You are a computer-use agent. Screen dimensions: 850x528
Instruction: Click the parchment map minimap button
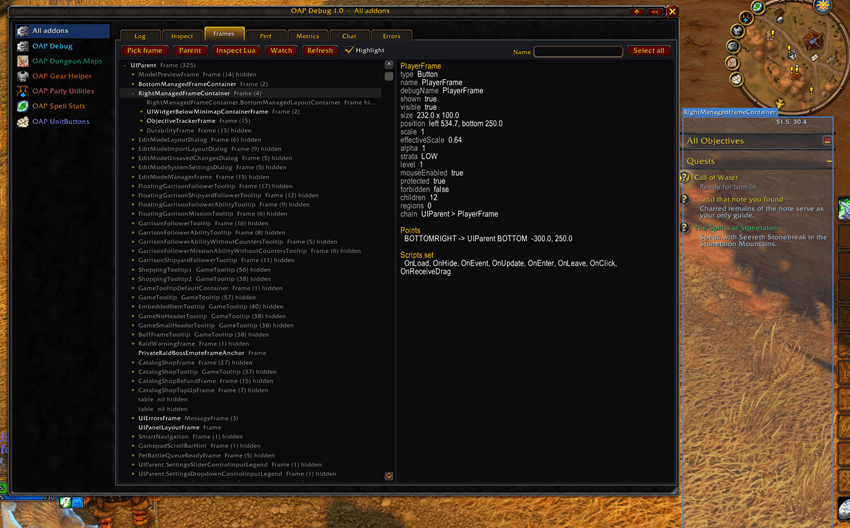(732, 63)
